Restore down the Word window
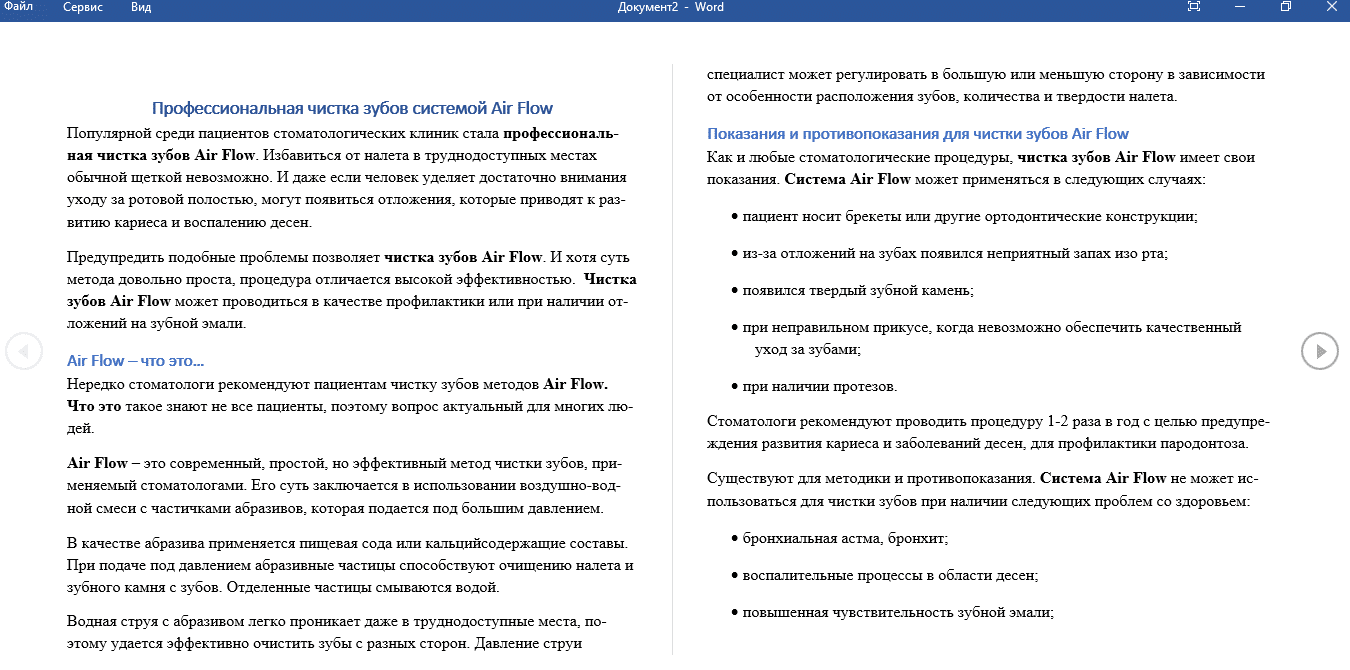1350x670 pixels. [x=1286, y=7]
